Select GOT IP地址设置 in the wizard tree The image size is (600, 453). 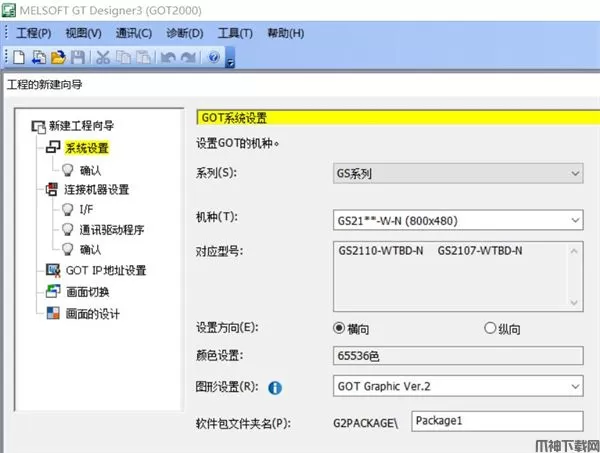point(105,270)
